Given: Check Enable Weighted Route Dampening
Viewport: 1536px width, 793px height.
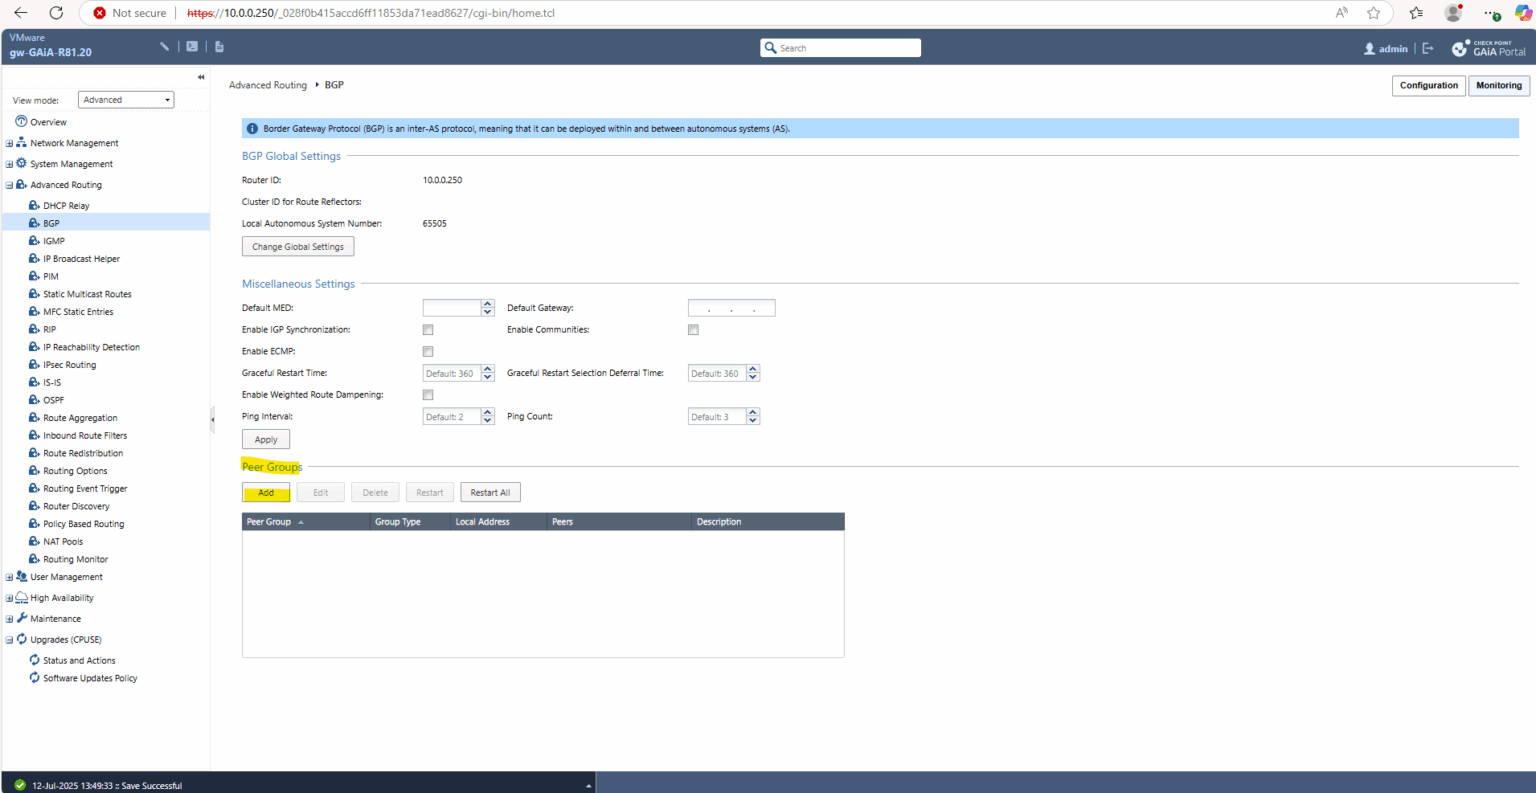Looking at the screenshot, I should coord(428,394).
